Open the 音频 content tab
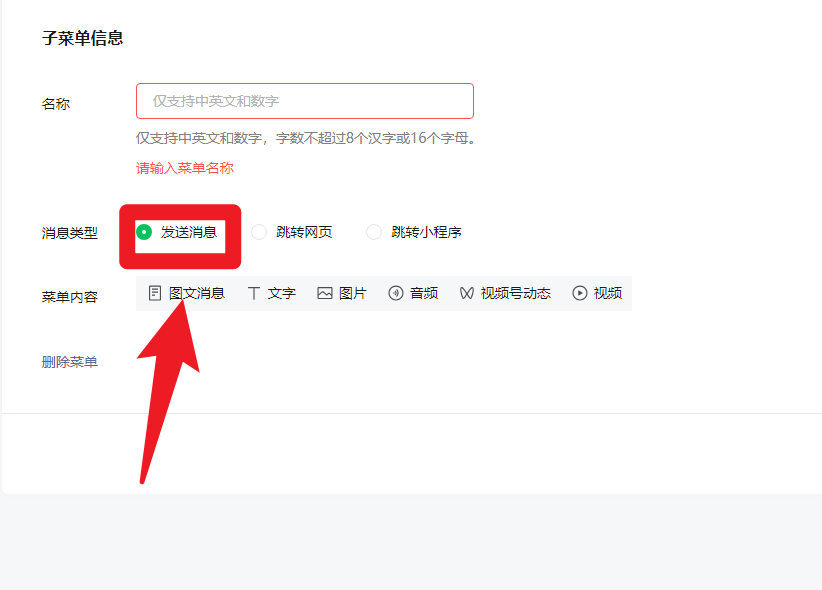Image resolution: width=822 pixels, height=590 pixels. point(413,293)
